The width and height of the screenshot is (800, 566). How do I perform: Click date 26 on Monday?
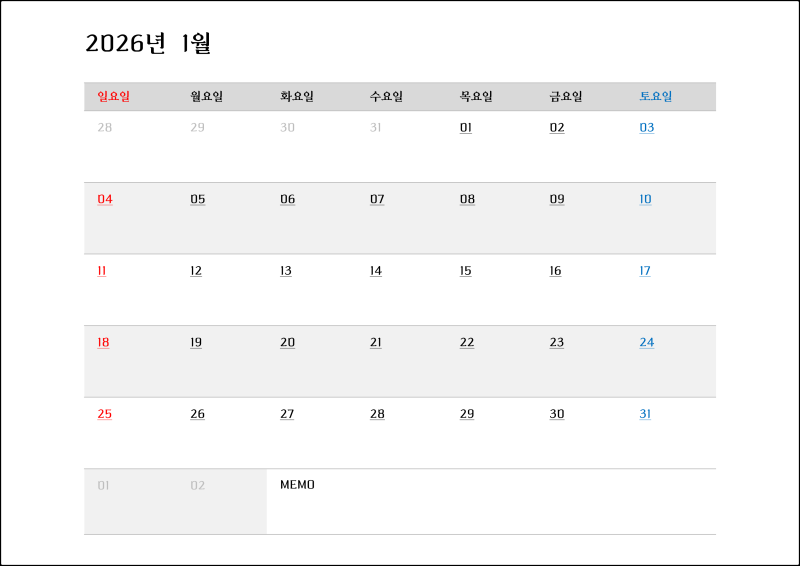coord(197,414)
